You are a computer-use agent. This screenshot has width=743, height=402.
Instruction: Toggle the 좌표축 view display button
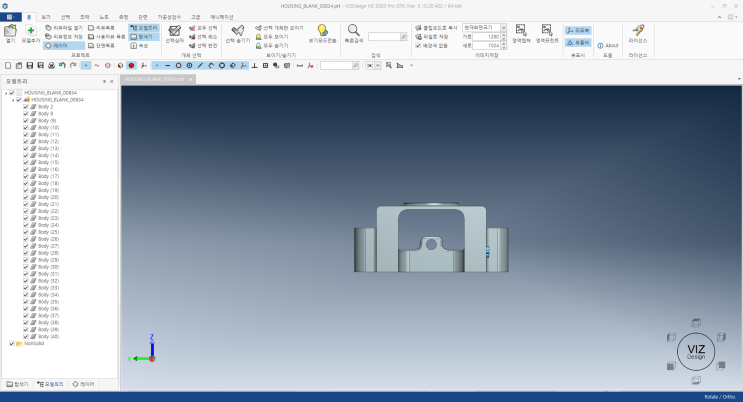(578, 30)
